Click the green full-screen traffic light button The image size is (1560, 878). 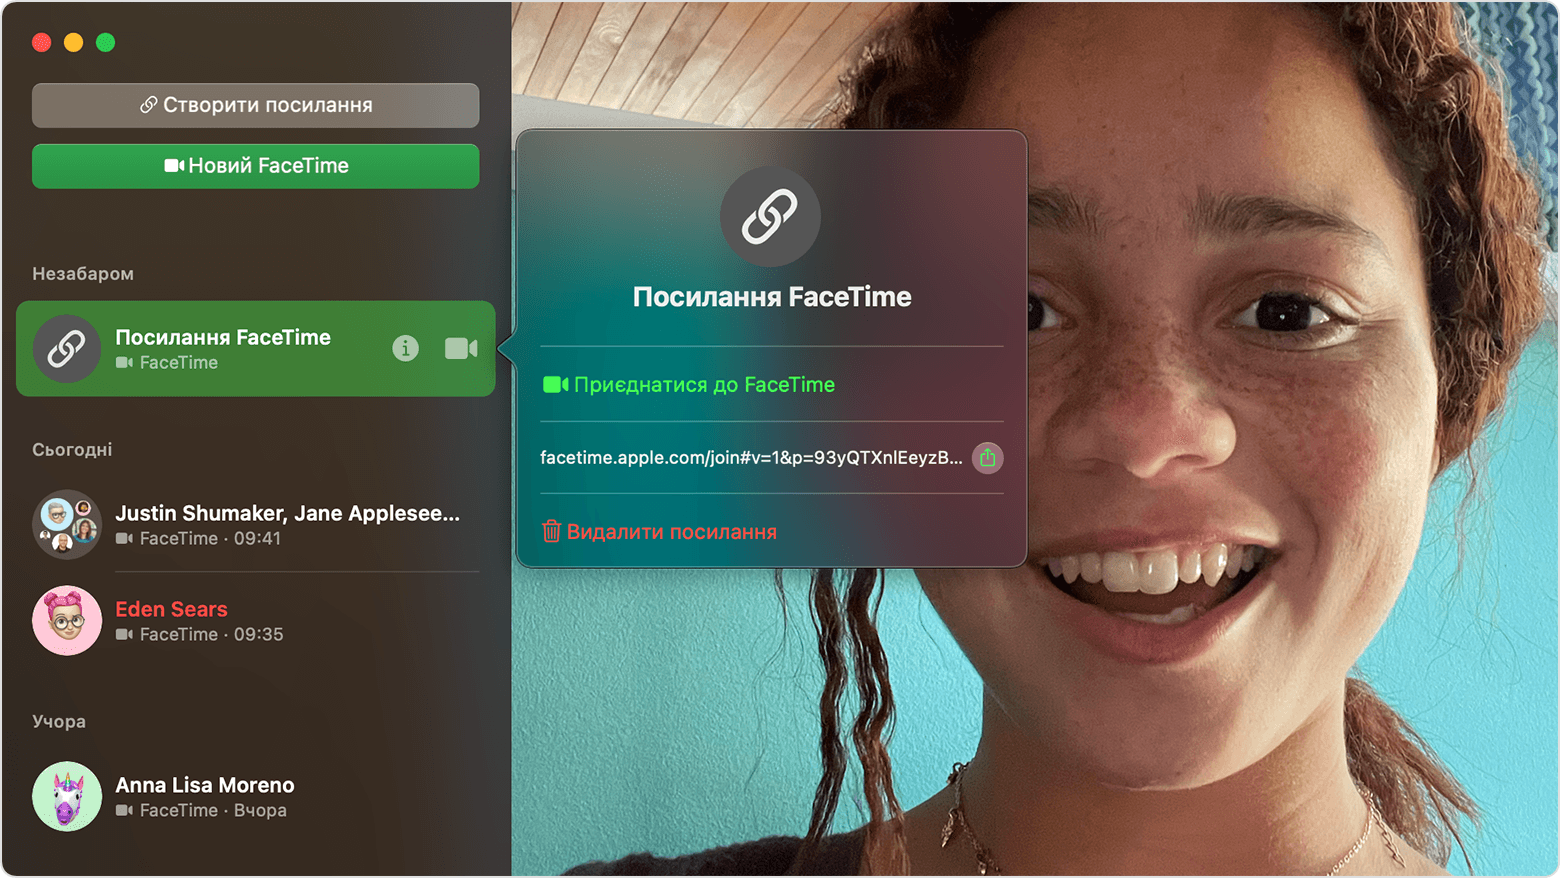click(104, 42)
